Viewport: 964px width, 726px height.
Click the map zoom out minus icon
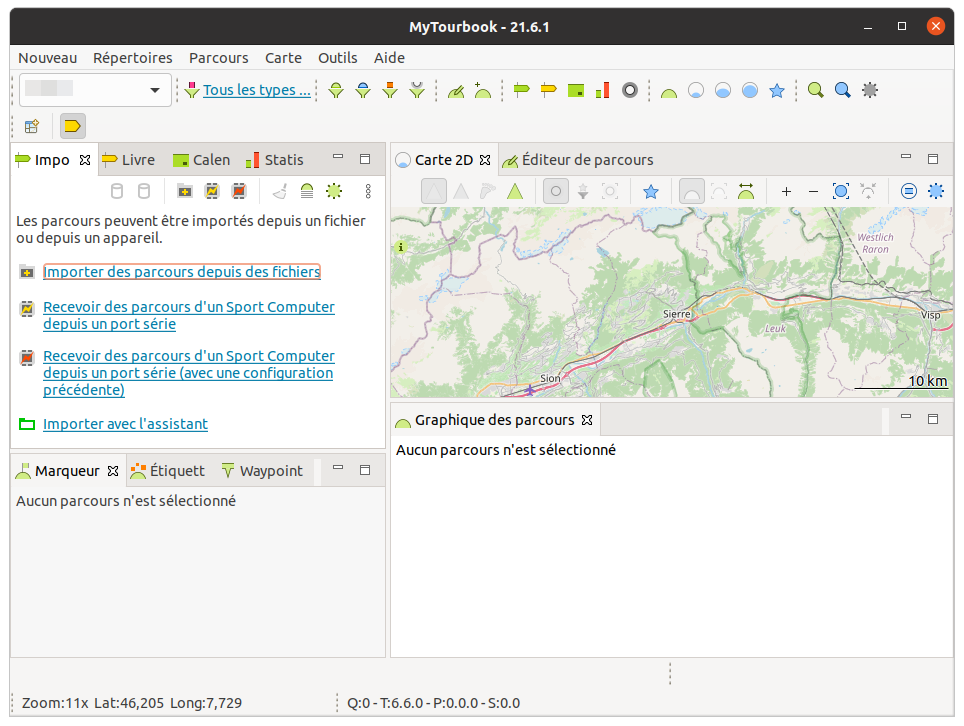click(x=813, y=191)
